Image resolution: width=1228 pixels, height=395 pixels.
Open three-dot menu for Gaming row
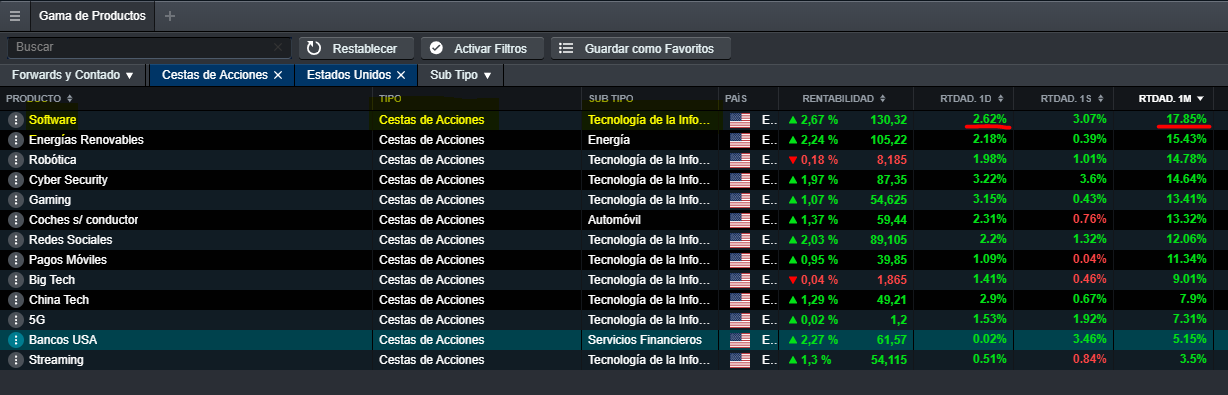pos(15,200)
